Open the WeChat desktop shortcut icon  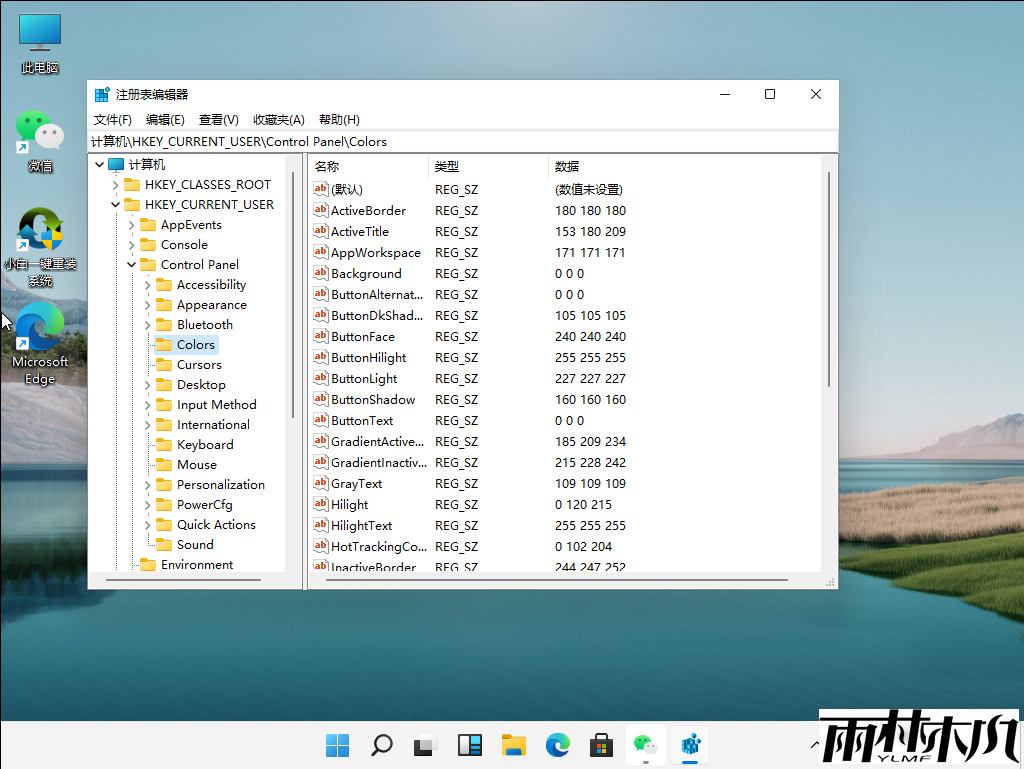click(39, 133)
